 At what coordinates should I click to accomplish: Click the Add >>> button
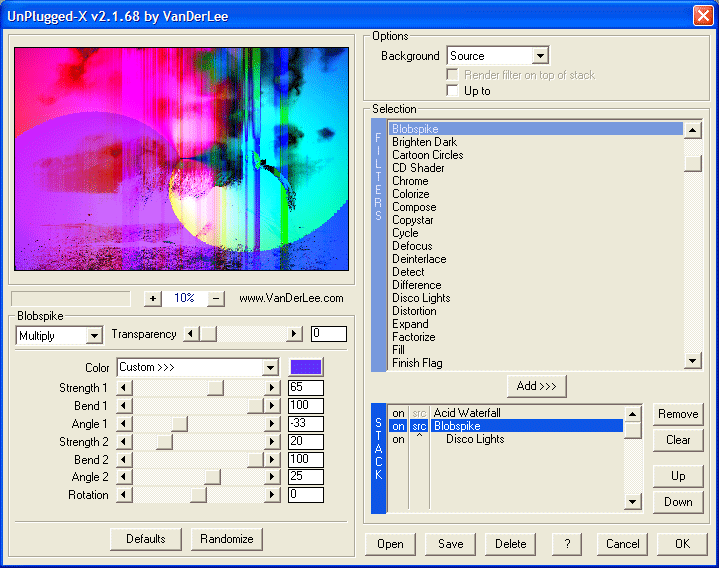(x=537, y=386)
